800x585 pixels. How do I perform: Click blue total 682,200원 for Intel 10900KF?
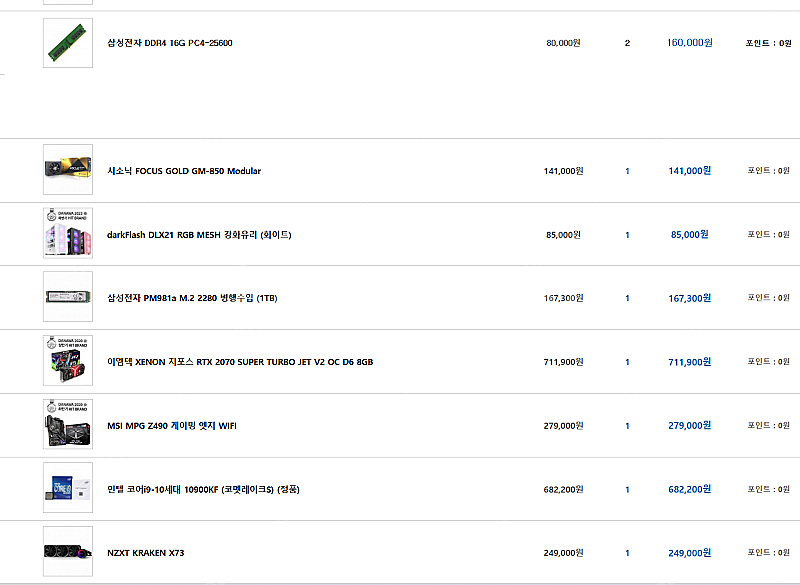point(690,489)
